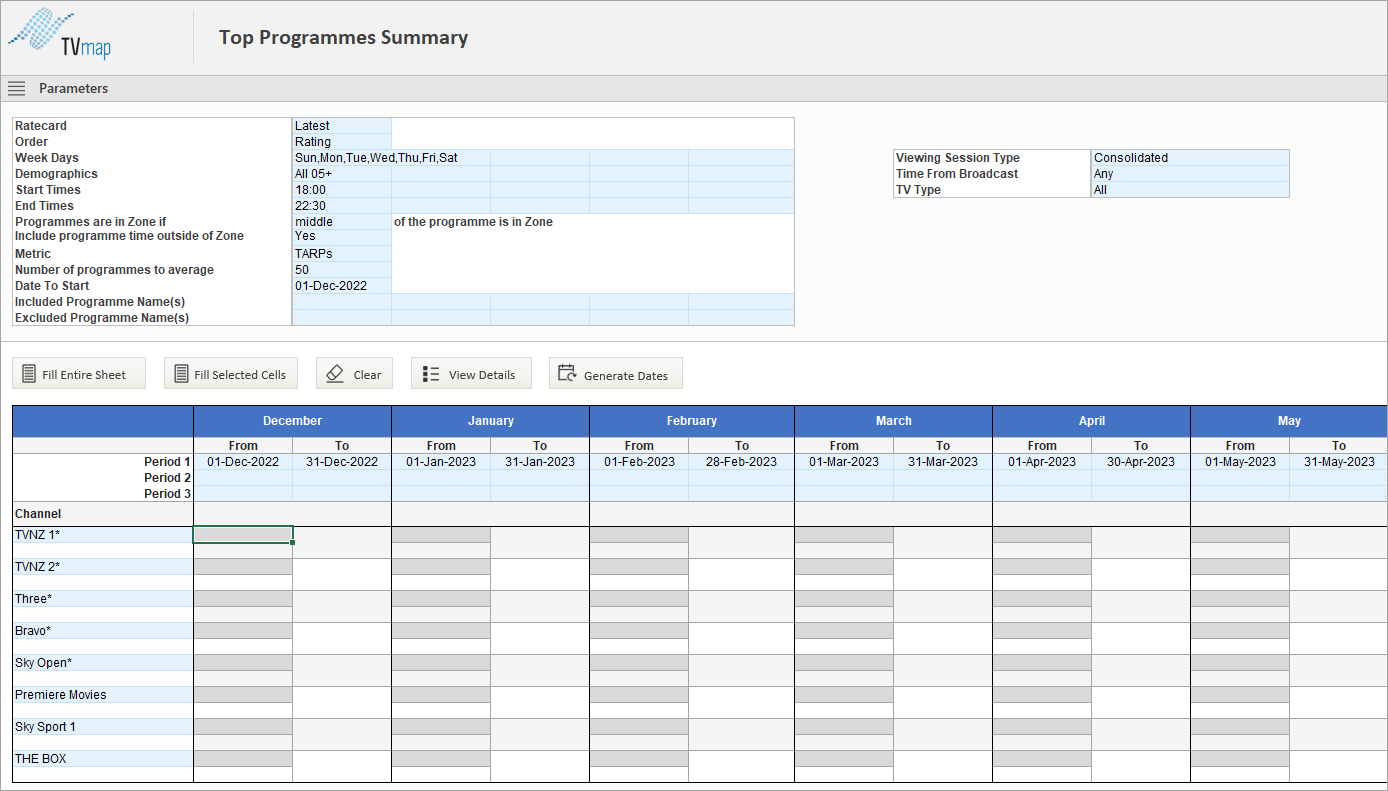Image resolution: width=1388 pixels, height=791 pixels.
Task: Click the date cell 31-Mar-2023
Action: tap(943, 462)
